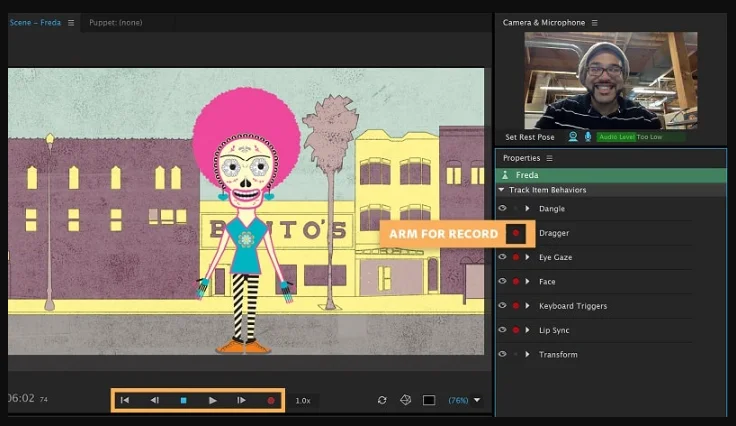Click the Eye Gaze label
The image size is (736, 426).
(x=556, y=257)
